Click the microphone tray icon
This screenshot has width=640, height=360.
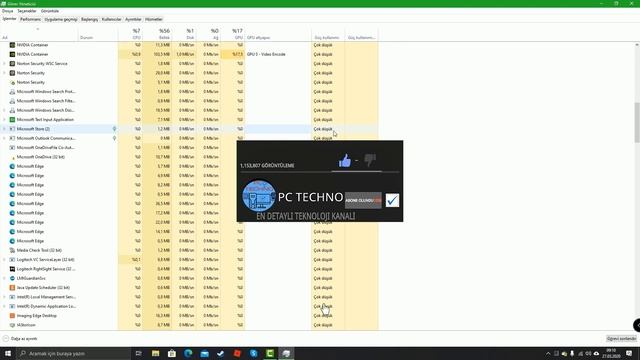572,353
